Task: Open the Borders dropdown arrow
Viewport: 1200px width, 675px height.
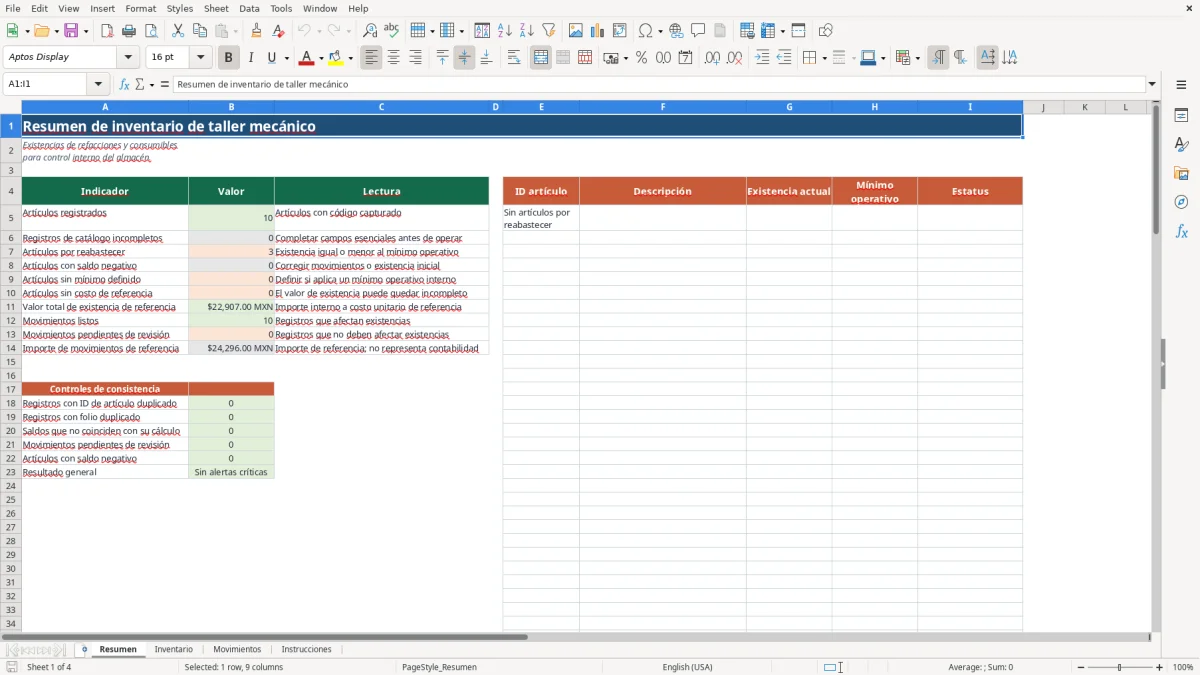Action: (x=823, y=58)
